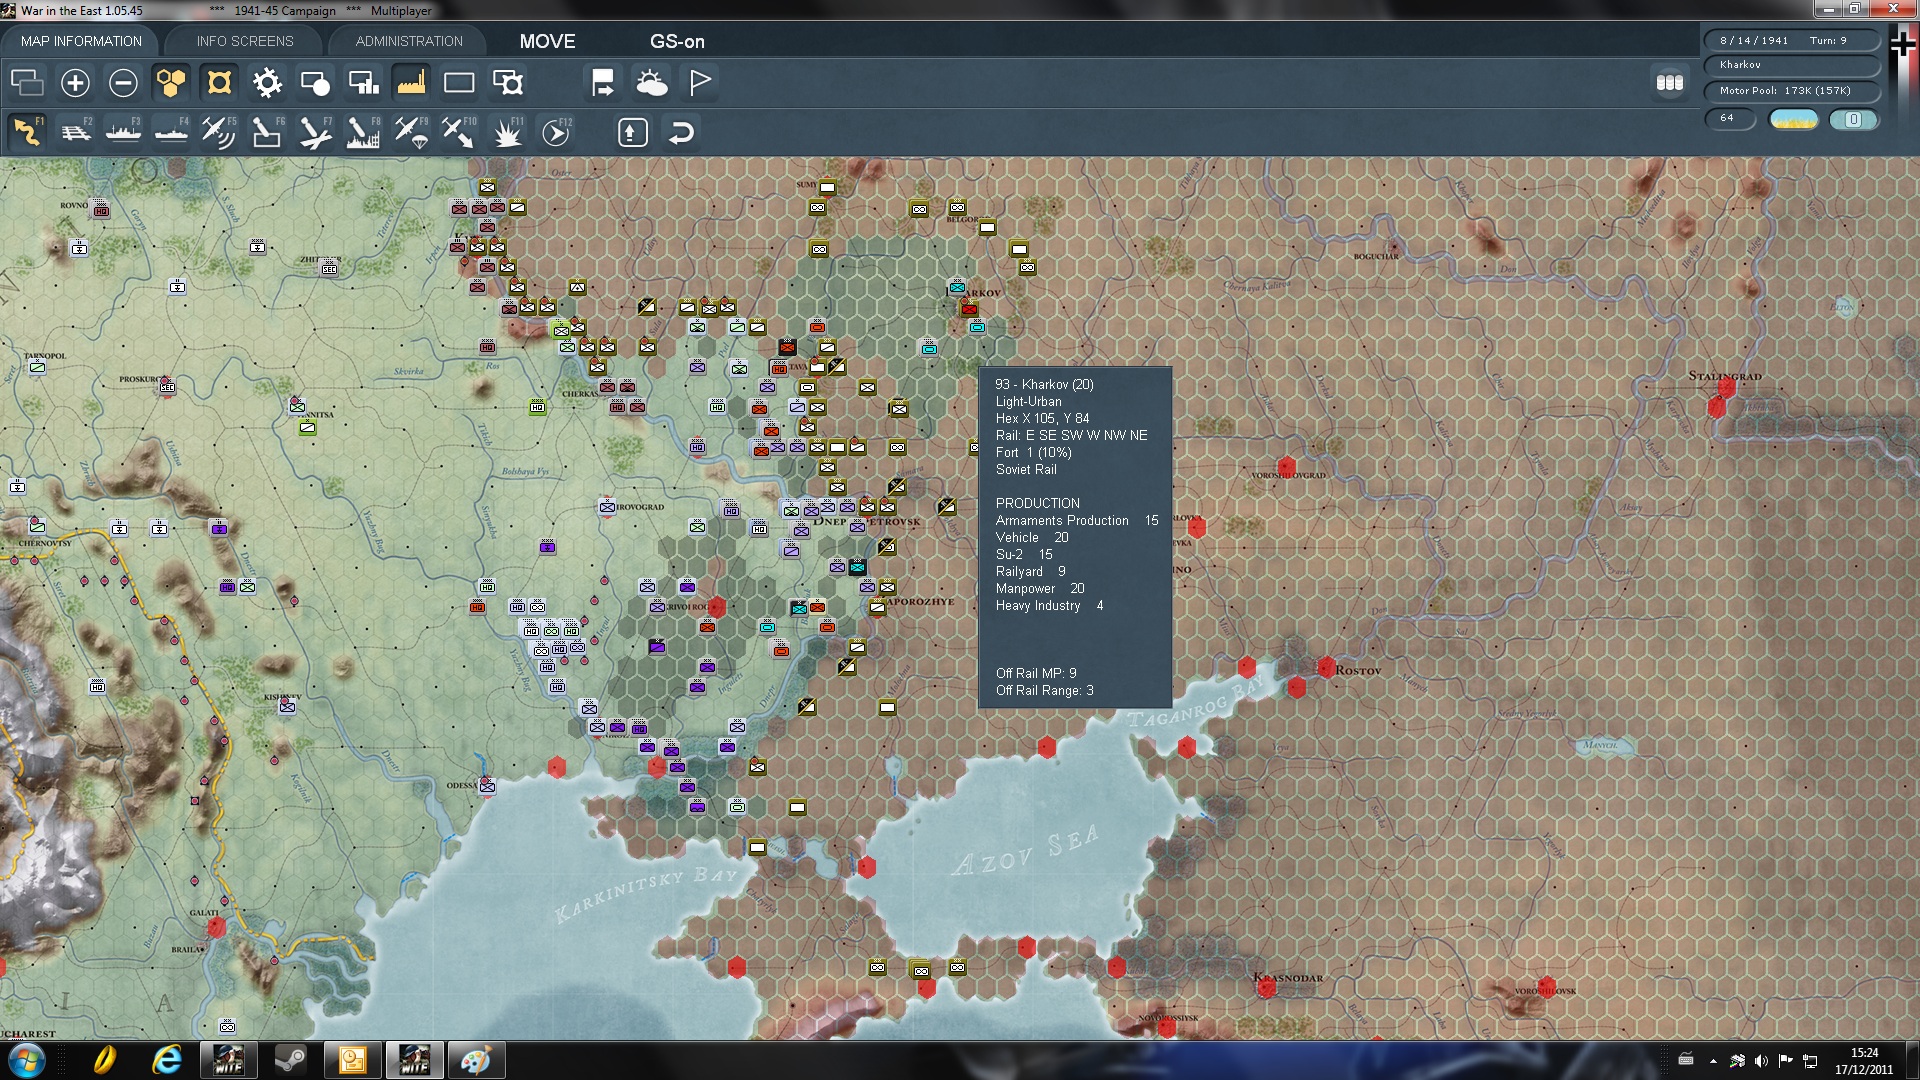The image size is (1920, 1080).
Task: Click the Kharkov location field
Action: tap(1791, 65)
